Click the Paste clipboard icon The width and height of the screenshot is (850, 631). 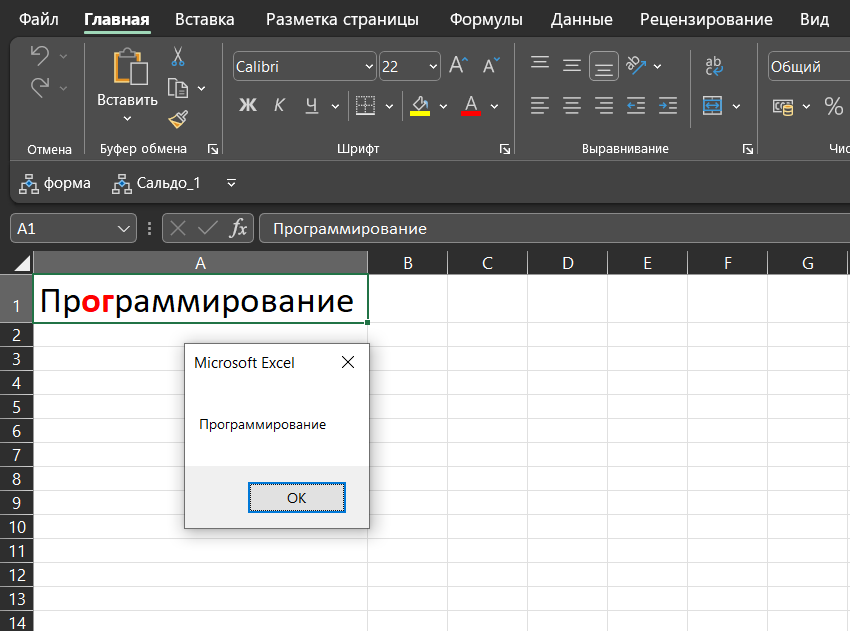coord(130,67)
